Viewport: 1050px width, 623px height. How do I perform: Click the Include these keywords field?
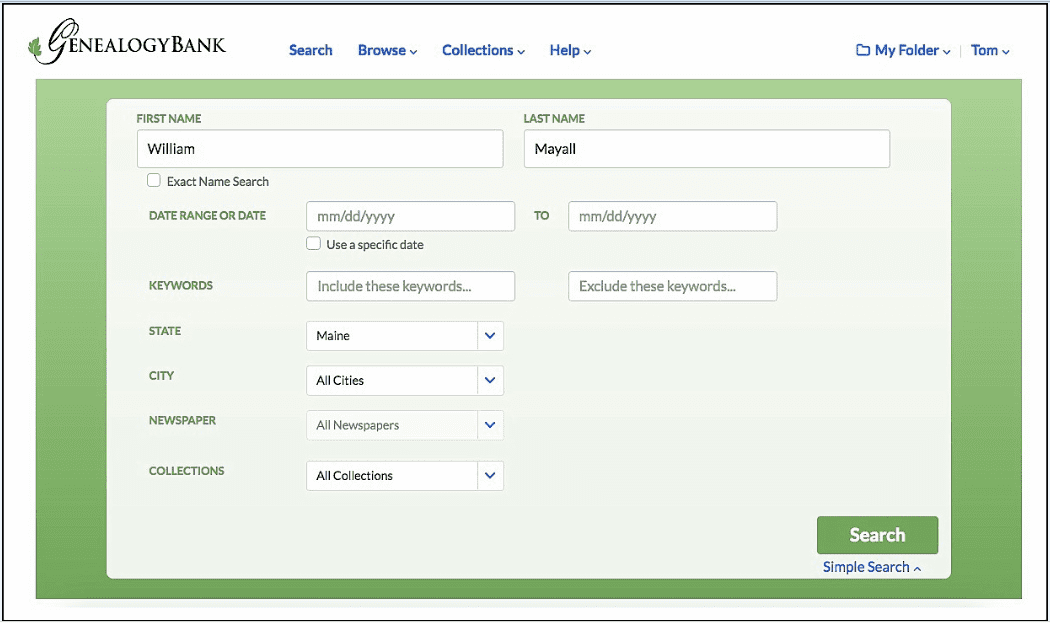point(410,286)
